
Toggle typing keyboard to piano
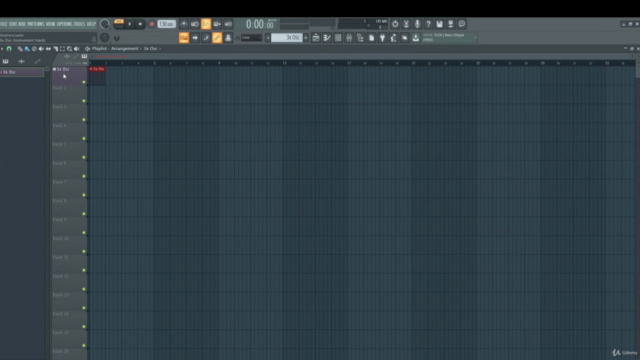(x=184, y=38)
